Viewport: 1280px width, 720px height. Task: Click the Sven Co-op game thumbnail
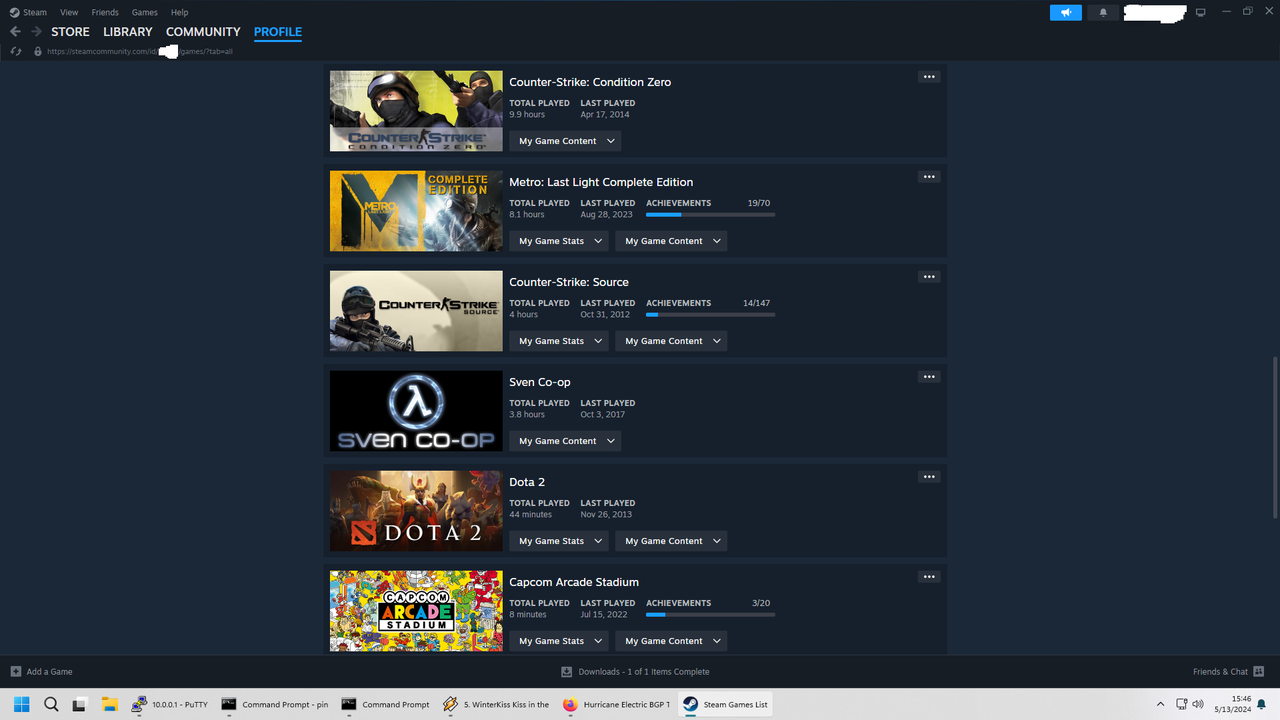[416, 411]
